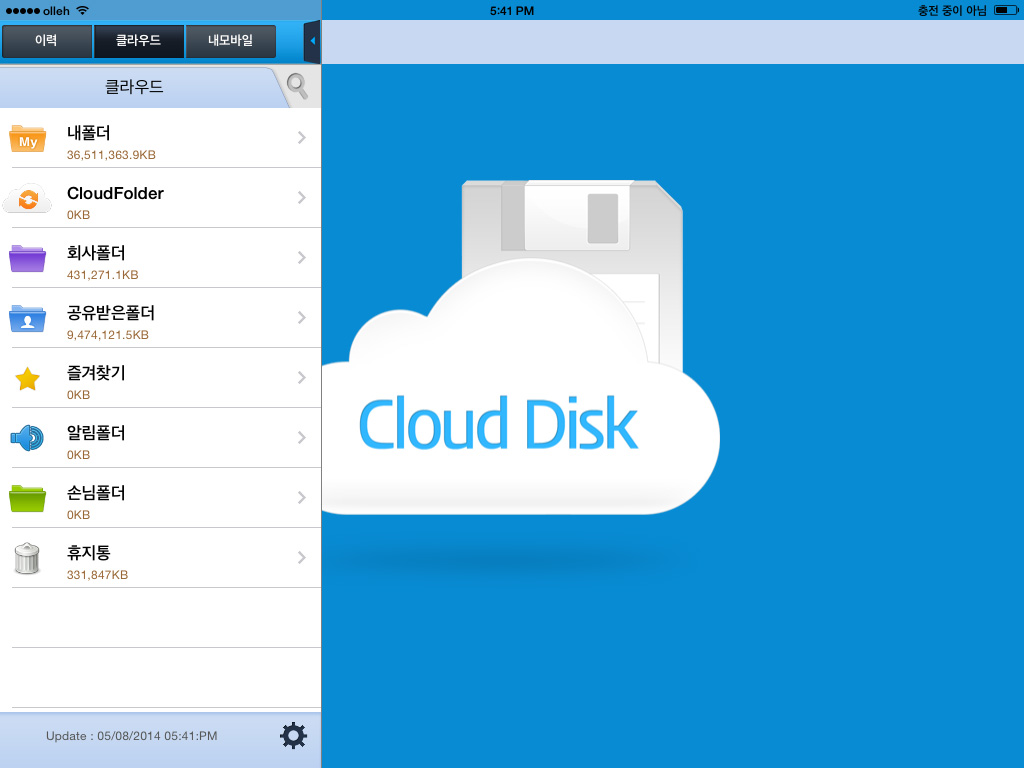Click the blue 공유받은폴더 shared folder icon

(x=27, y=319)
